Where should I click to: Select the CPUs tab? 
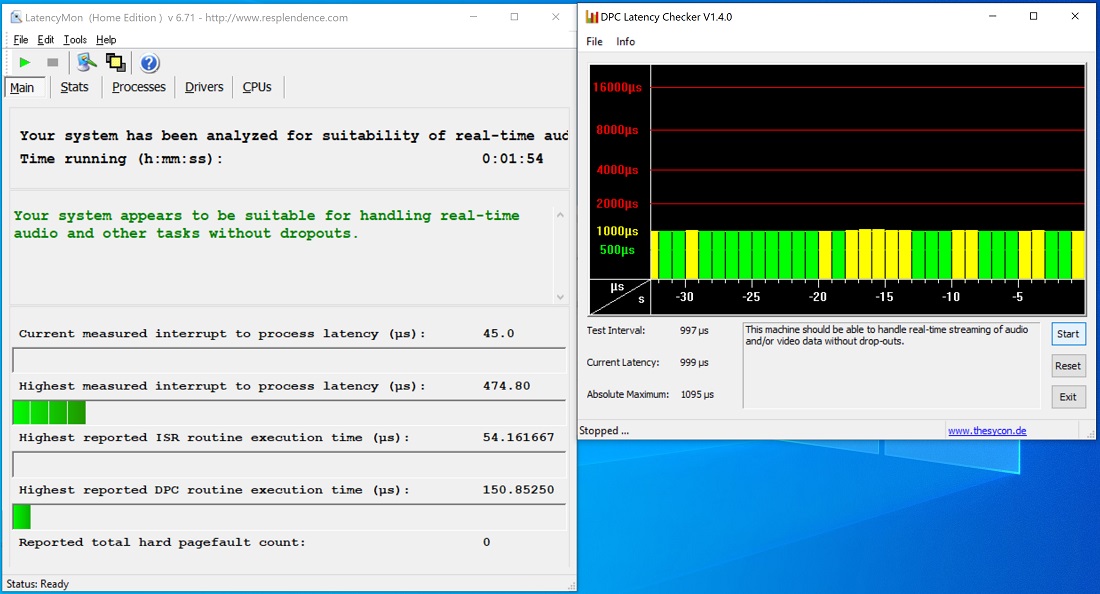(257, 87)
